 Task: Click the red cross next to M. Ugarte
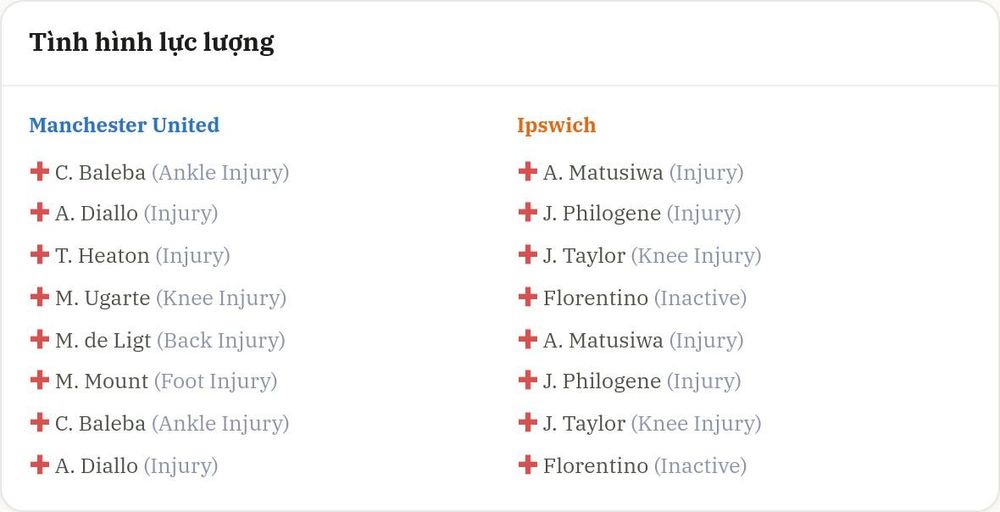pos(40,297)
